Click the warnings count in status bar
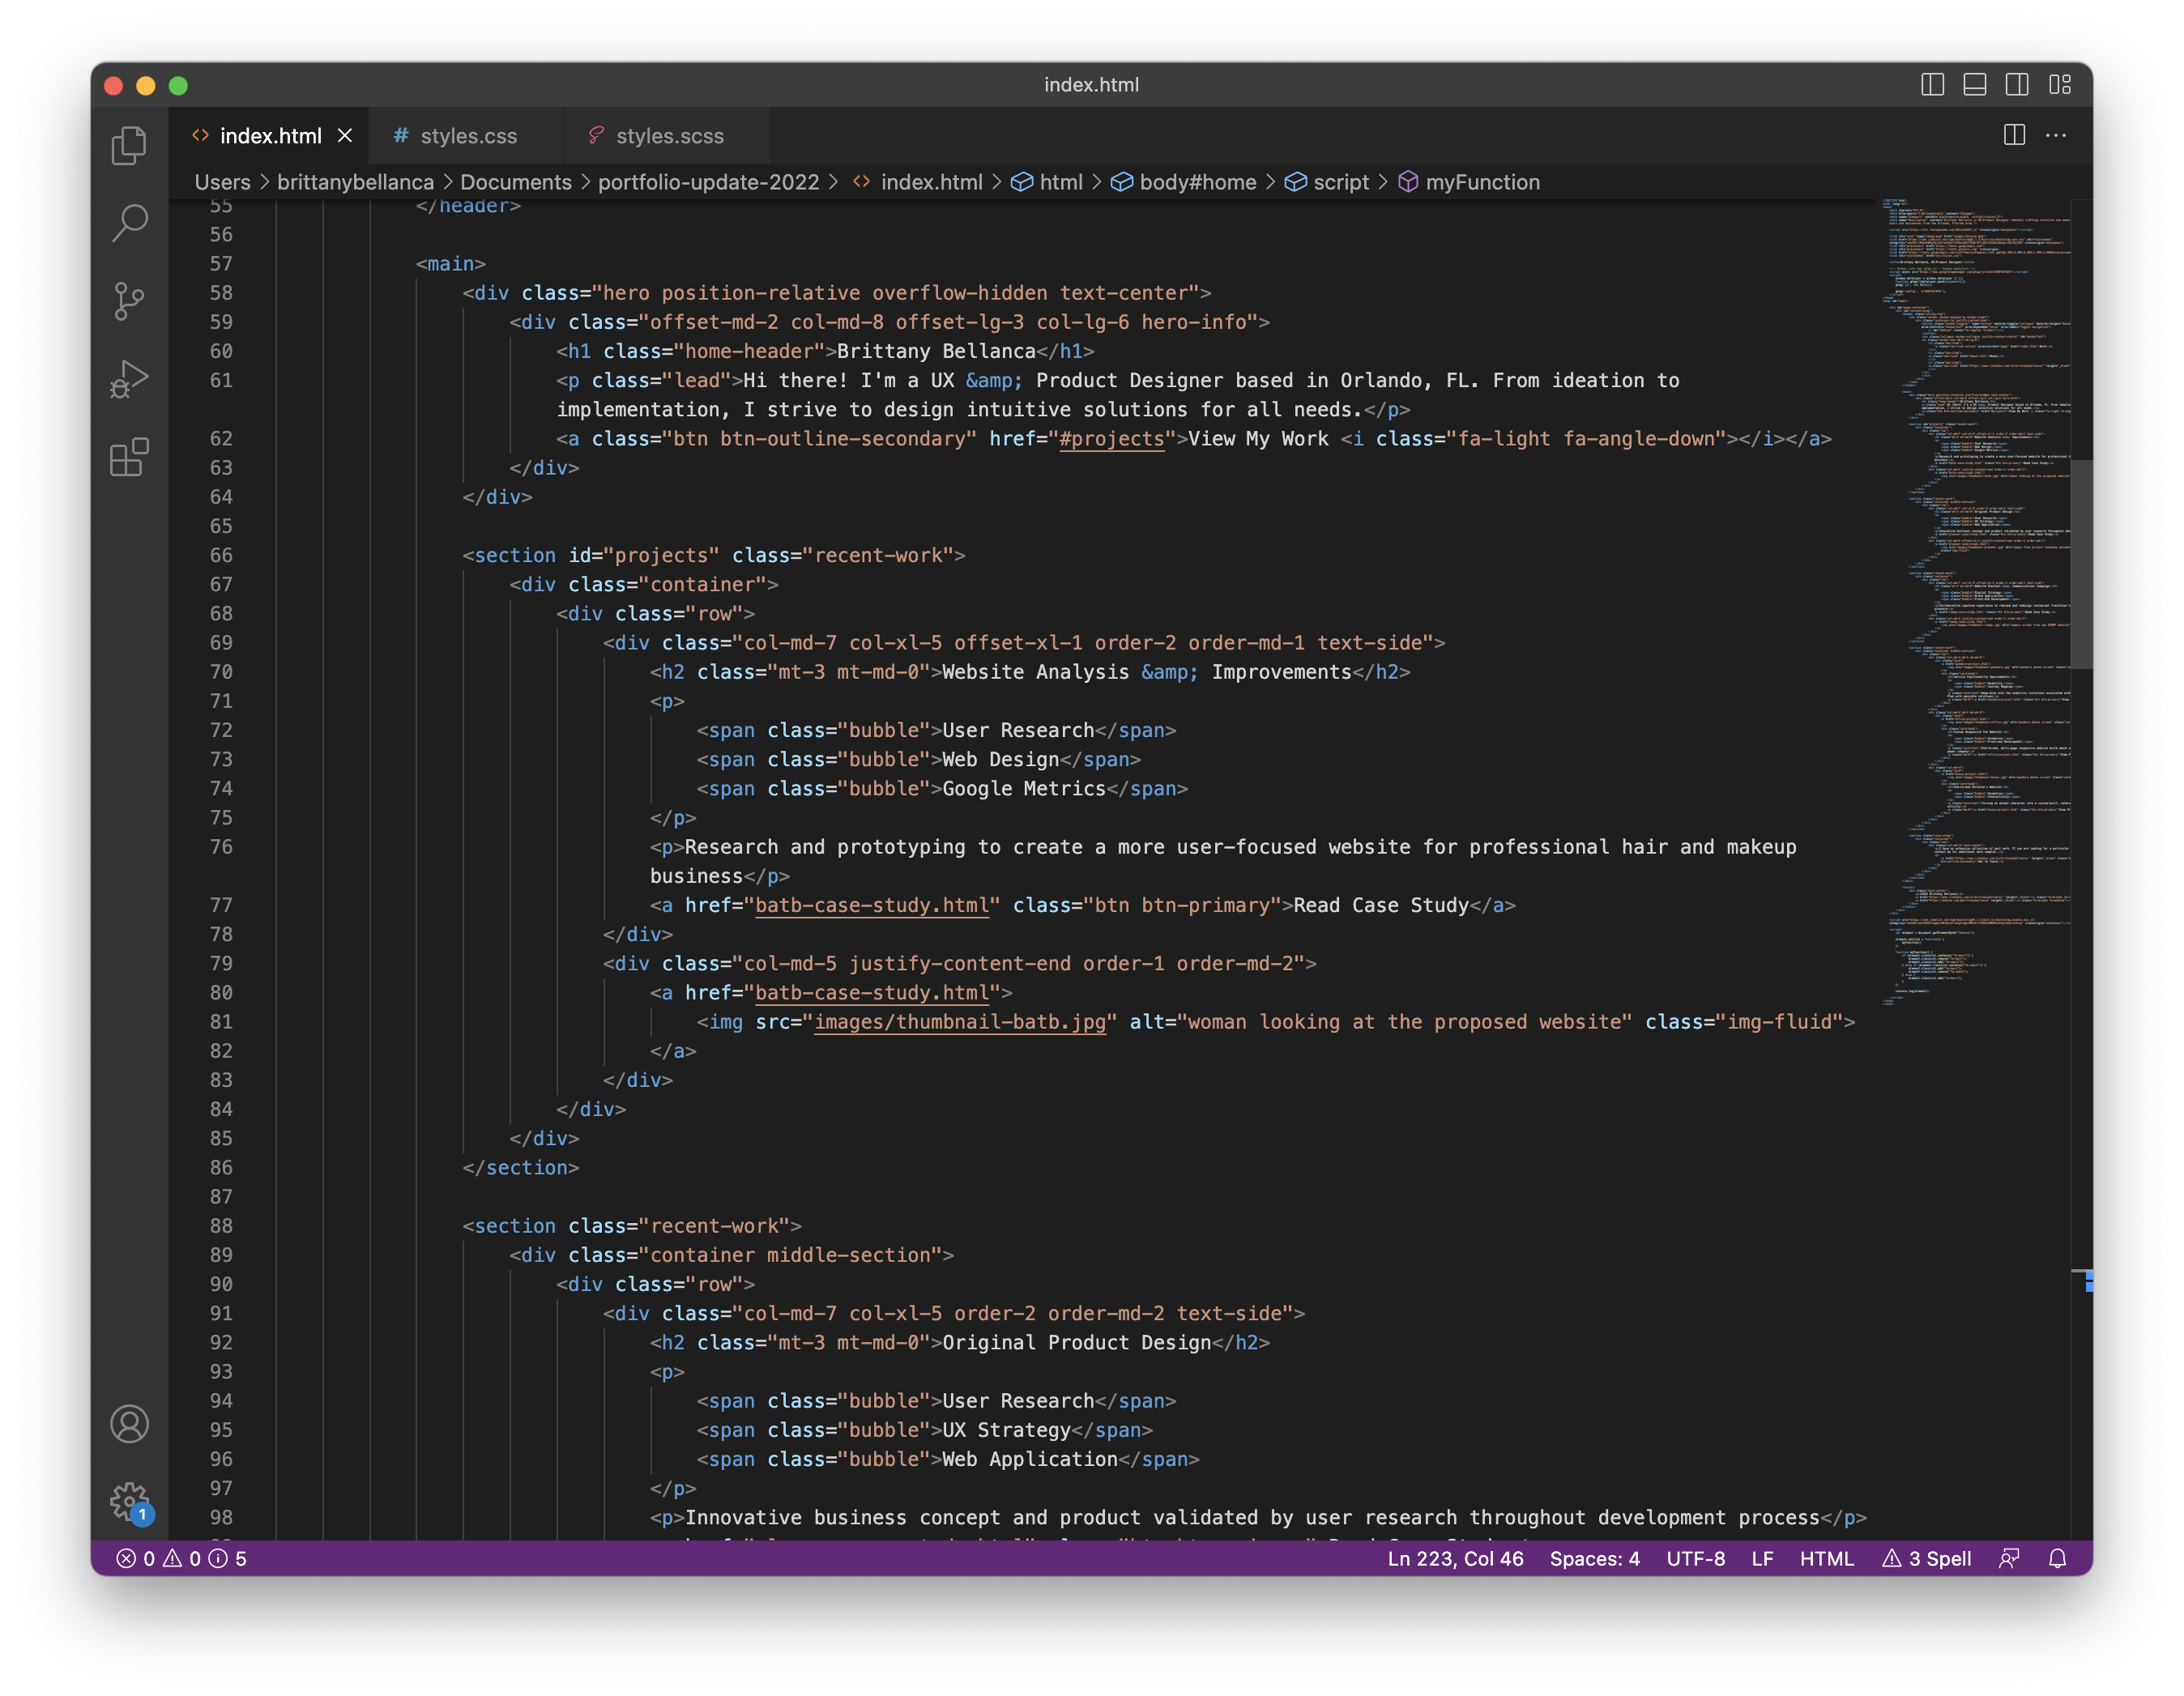The height and width of the screenshot is (1696, 2184). (182, 1558)
